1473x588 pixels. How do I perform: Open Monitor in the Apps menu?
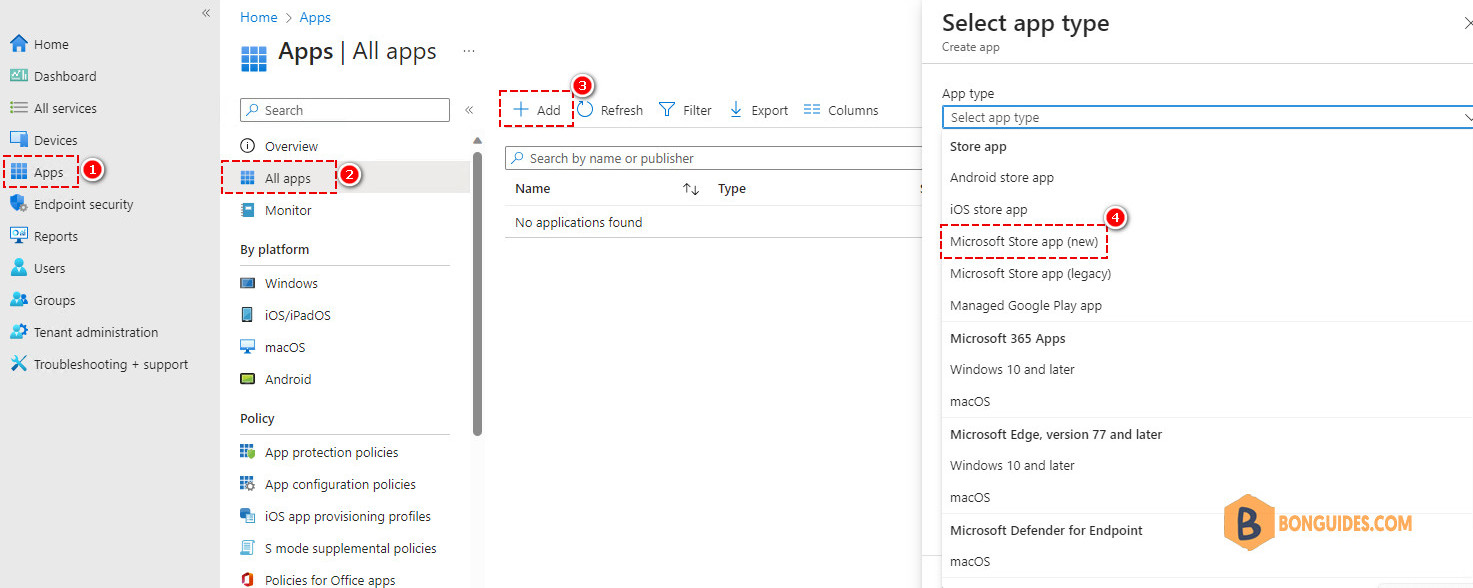coord(276,210)
